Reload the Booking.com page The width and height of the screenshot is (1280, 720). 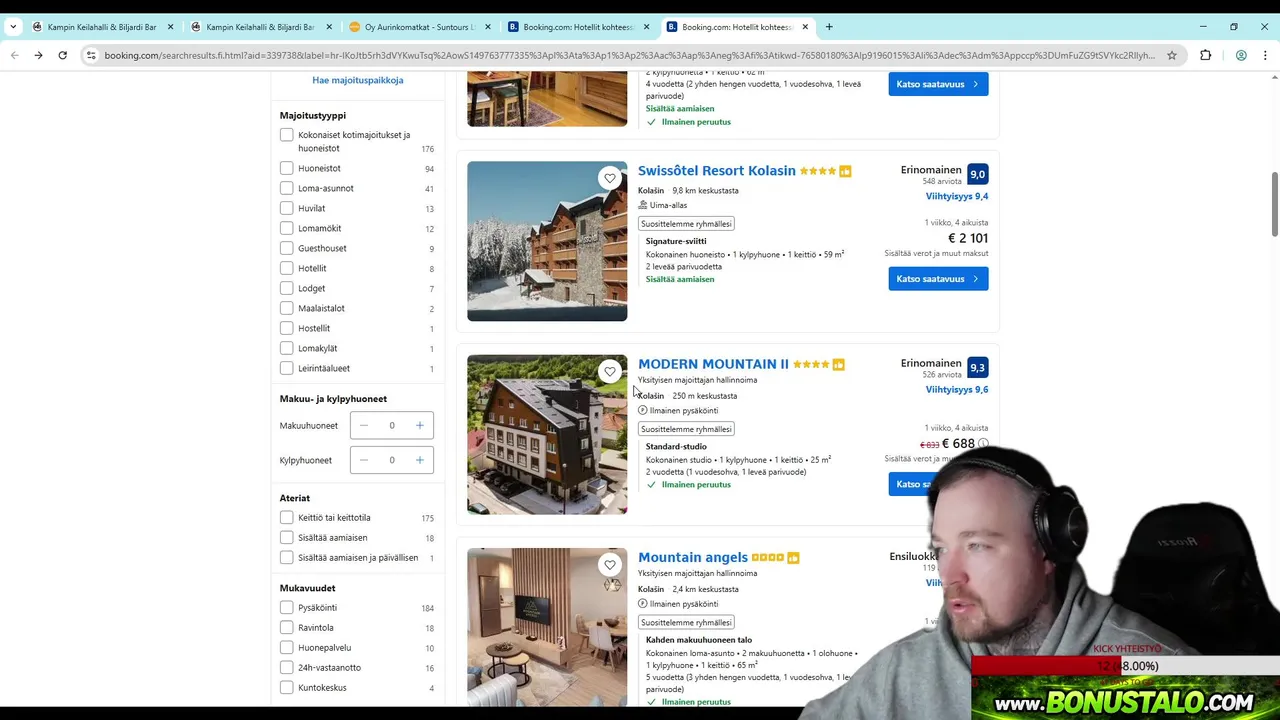pos(62,55)
